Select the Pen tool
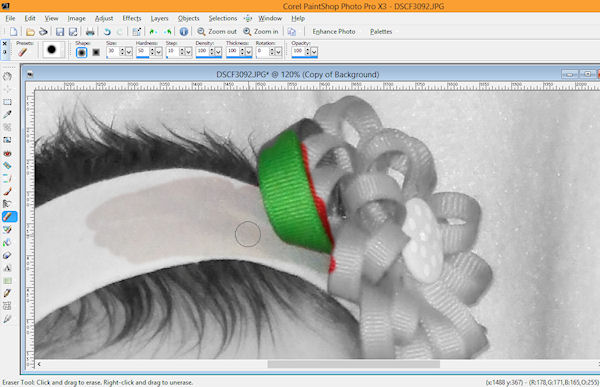 coord(7,293)
